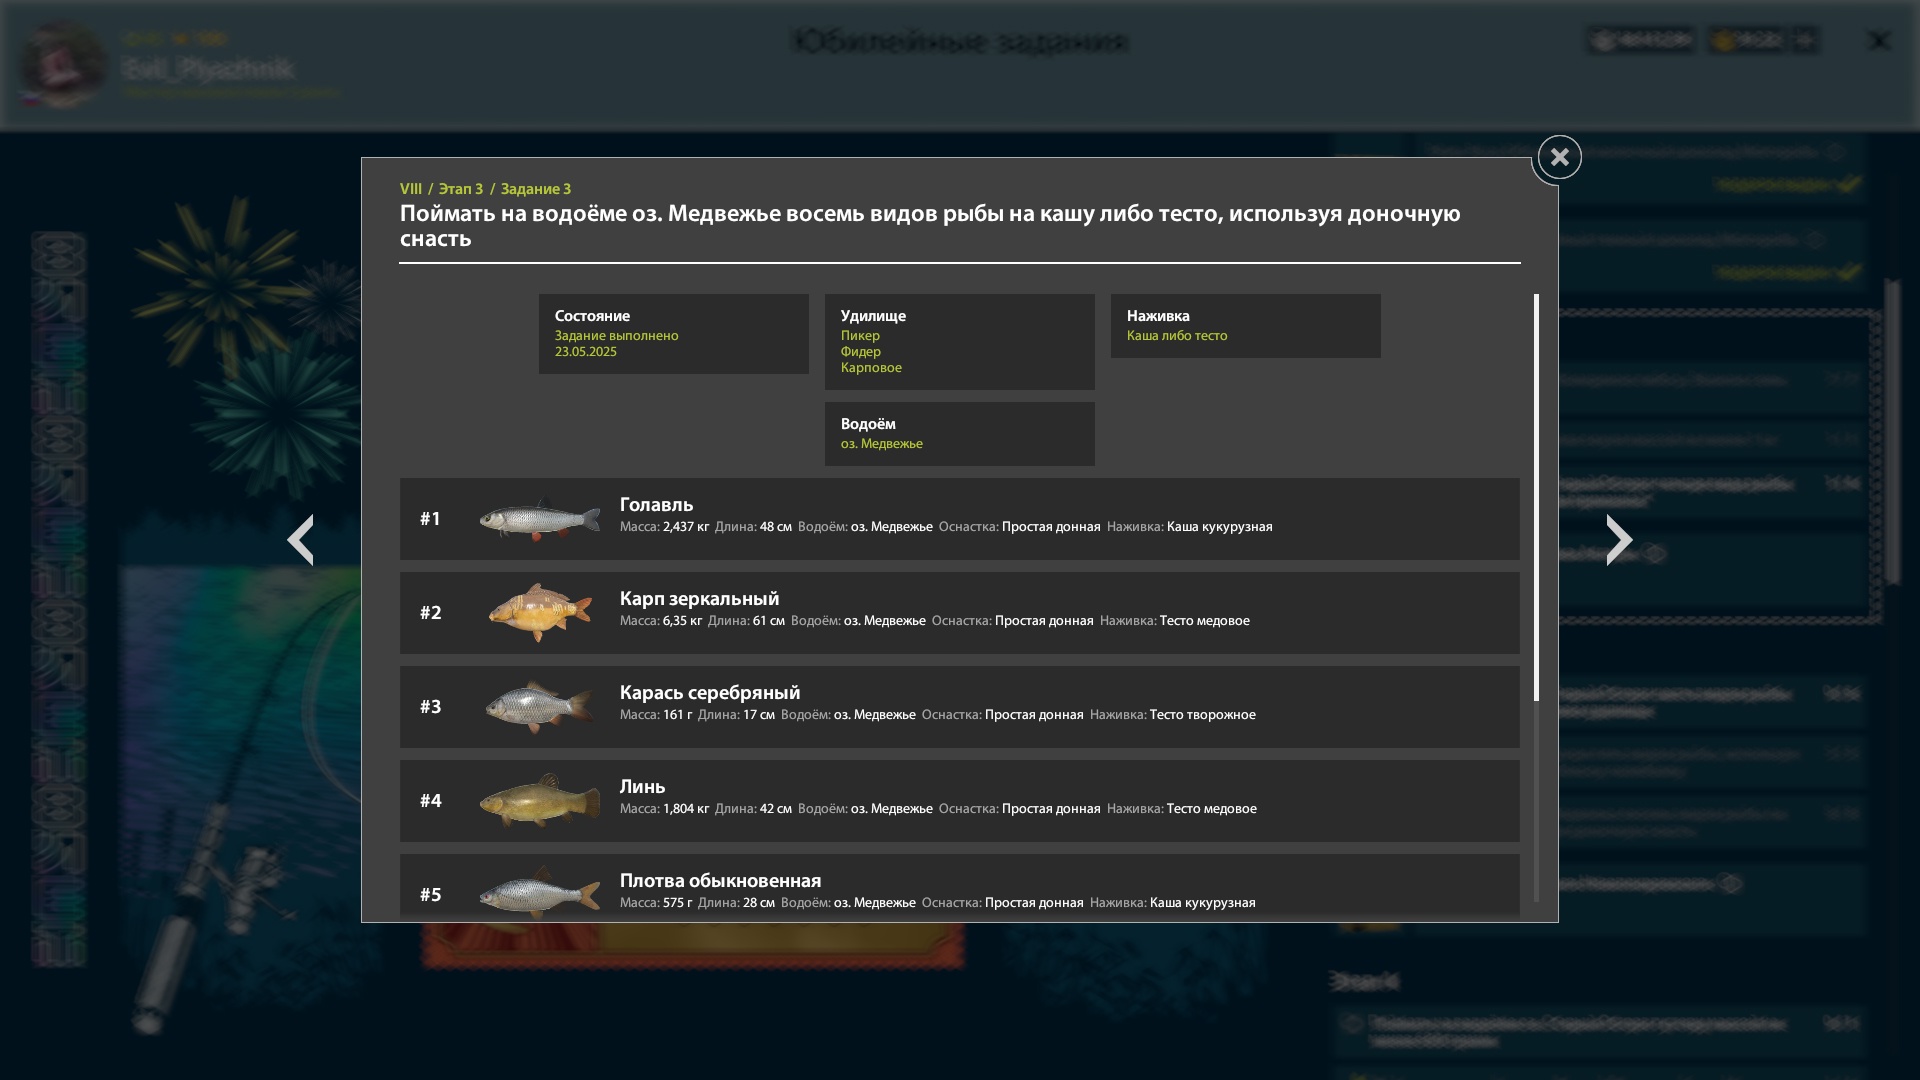This screenshot has height=1080, width=1920.
Task: Click the Пикер rod type
Action: (x=860, y=336)
